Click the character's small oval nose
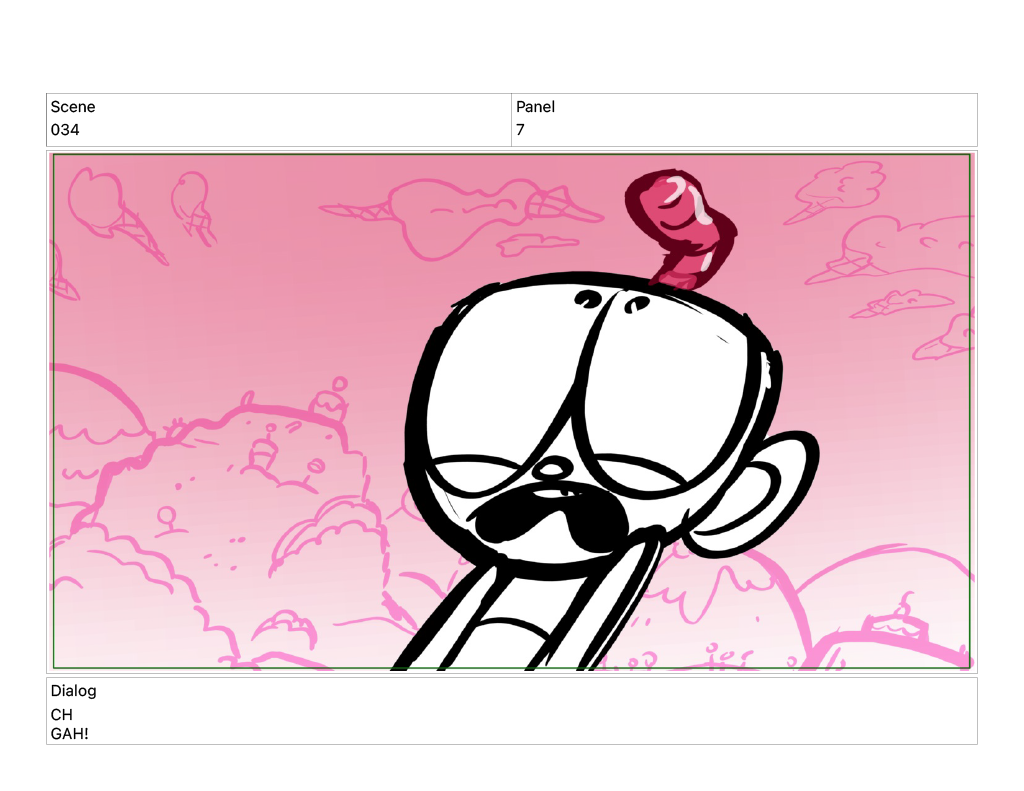The width and height of the screenshot is (1024, 791). point(550,470)
